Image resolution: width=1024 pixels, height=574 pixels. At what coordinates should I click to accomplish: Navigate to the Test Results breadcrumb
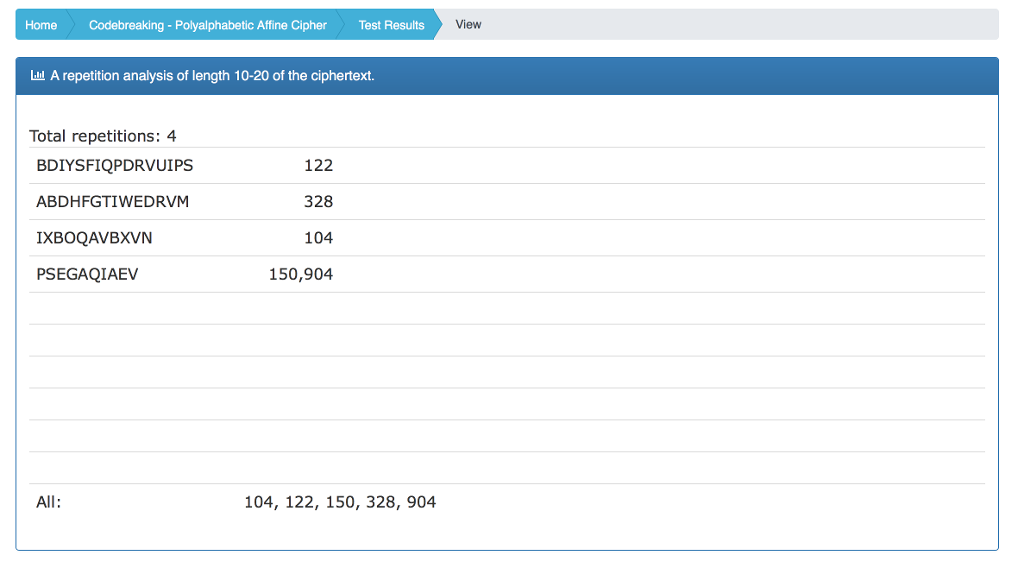(391, 25)
